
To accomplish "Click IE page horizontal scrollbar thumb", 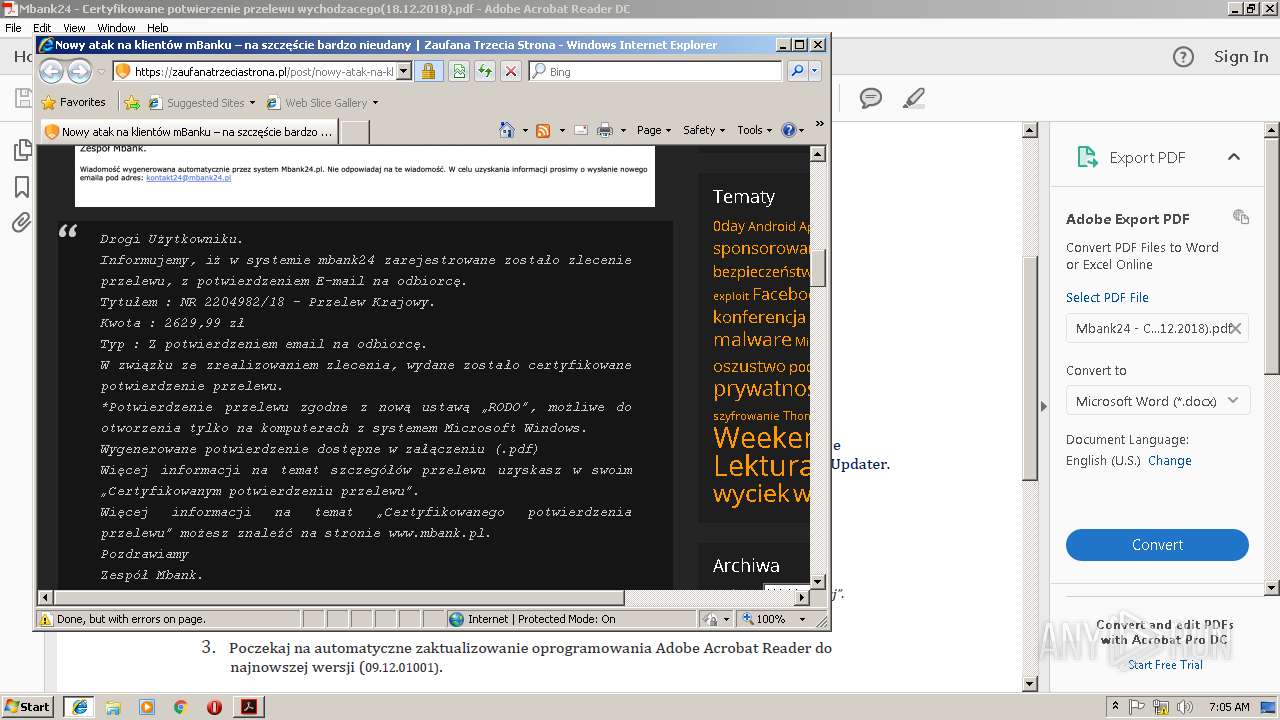I will [339, 598].
